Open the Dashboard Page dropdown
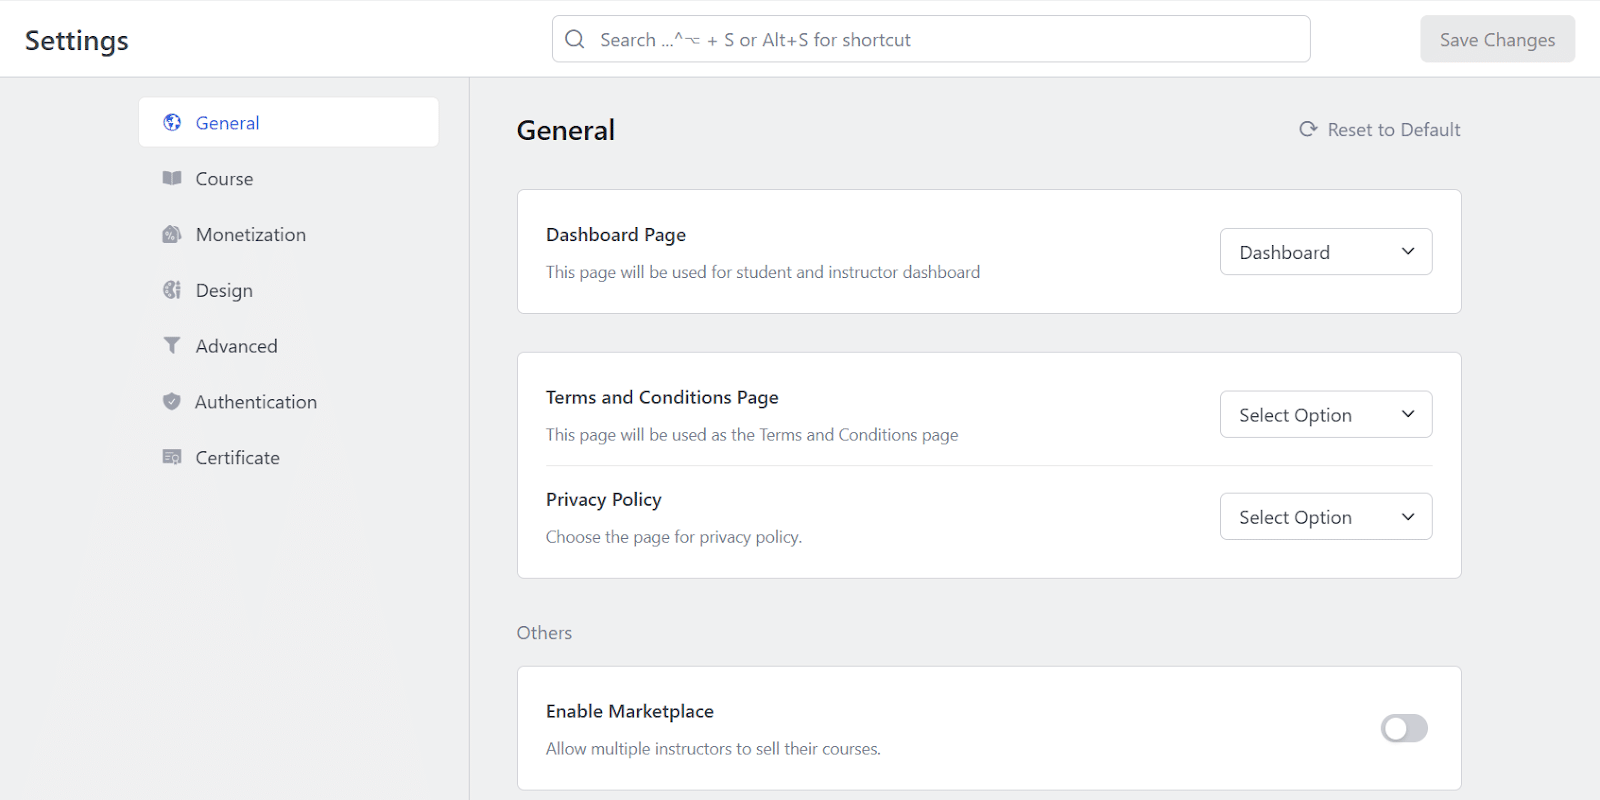The width and height of the screenshot is (1600, 800). point(1326,252)
